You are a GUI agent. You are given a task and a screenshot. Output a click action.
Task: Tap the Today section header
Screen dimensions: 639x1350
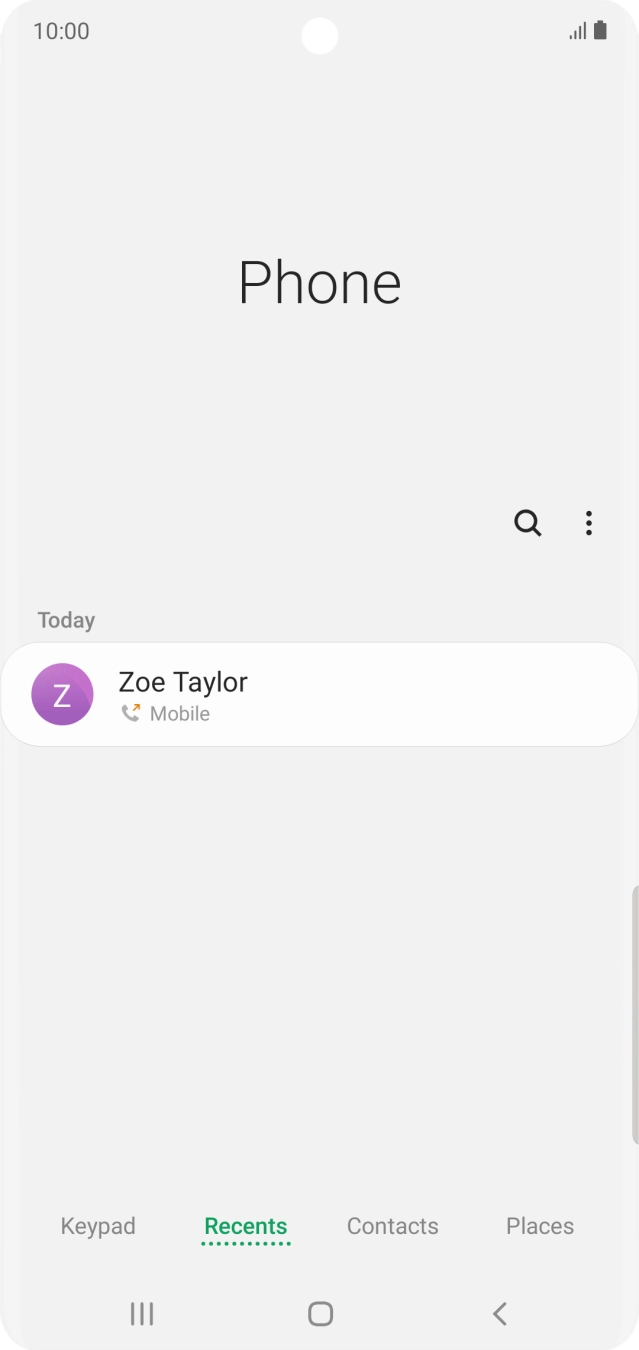point(66,620)
